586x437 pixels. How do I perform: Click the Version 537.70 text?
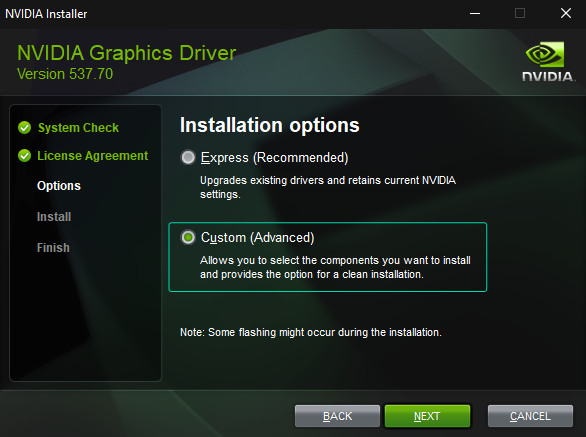(x=65, y=74)
